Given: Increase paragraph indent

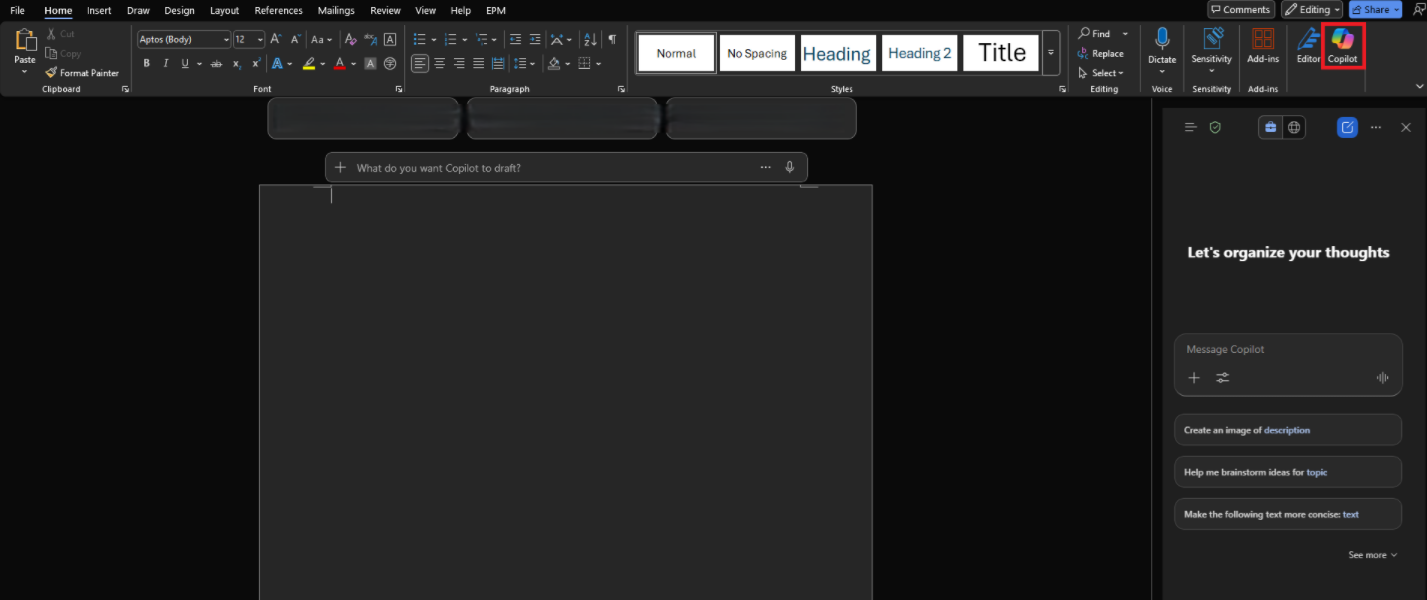Looking at the screenshot, I should [536, 39].
